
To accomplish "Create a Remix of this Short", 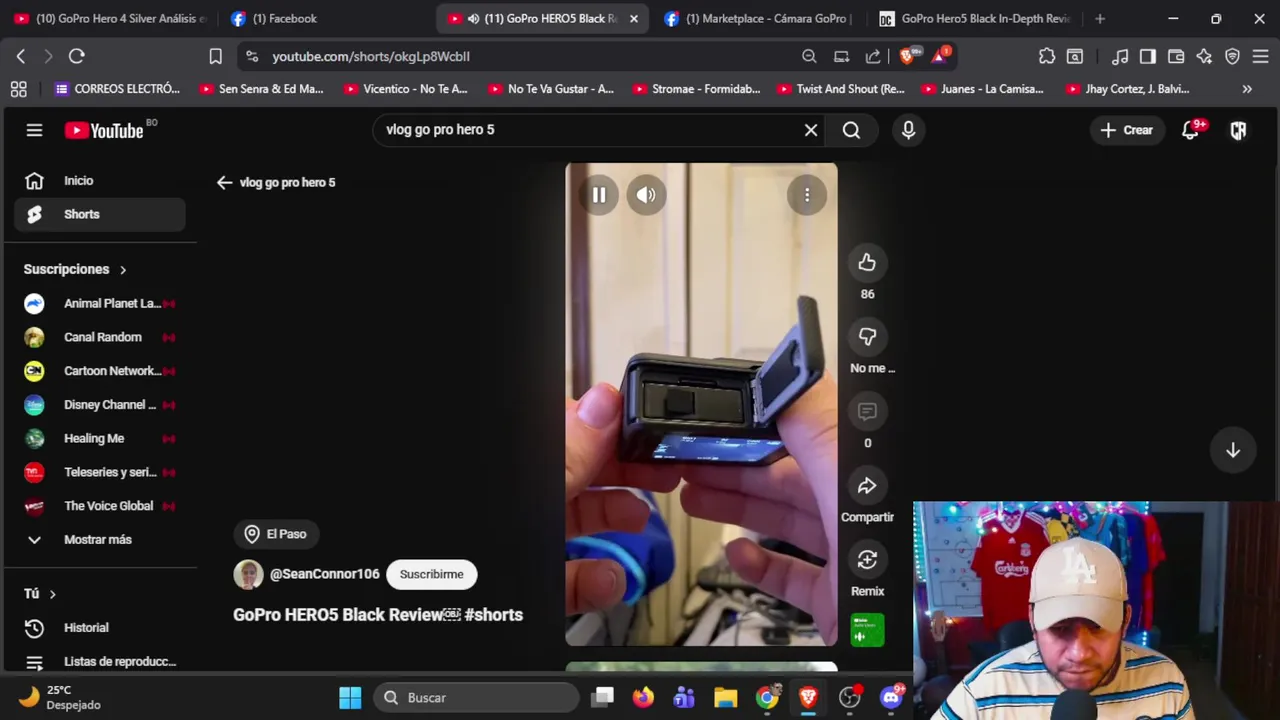I will pos(867,560).
